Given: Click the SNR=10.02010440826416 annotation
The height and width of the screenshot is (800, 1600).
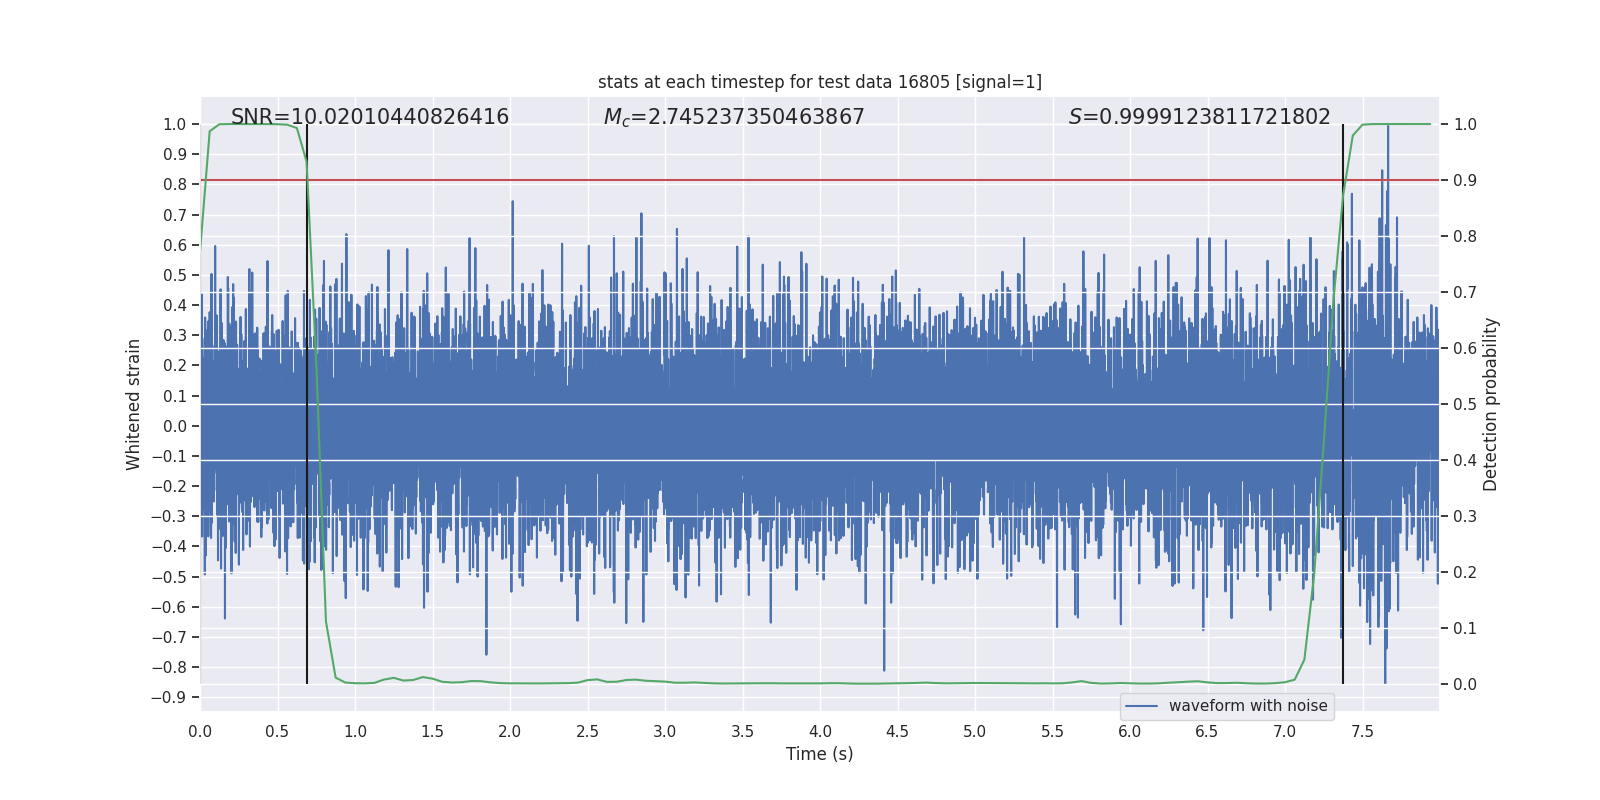Looking at the screenshot, I should click(370, 117).
